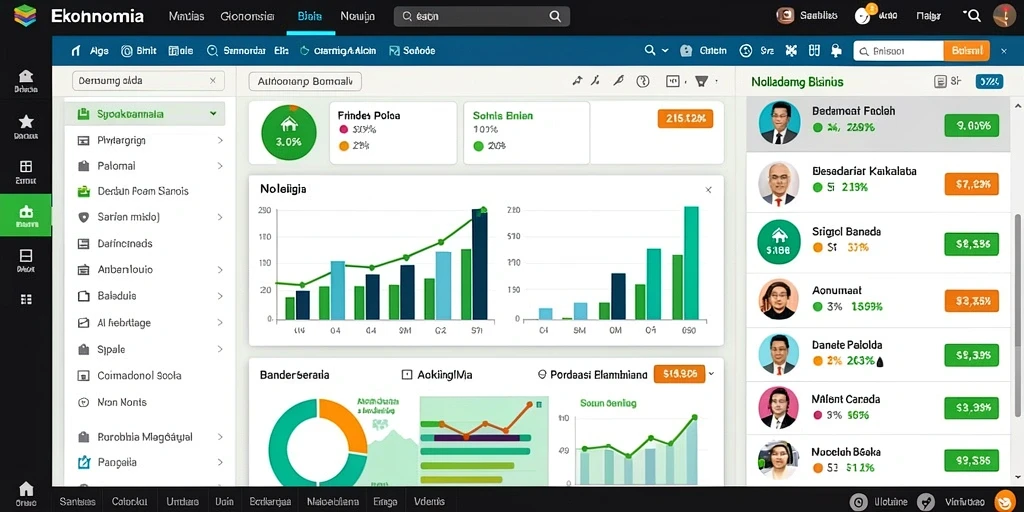Select the grid icon in left sidebar
The height and width of the screenshot is (512, 1024).
coord(26,299)
